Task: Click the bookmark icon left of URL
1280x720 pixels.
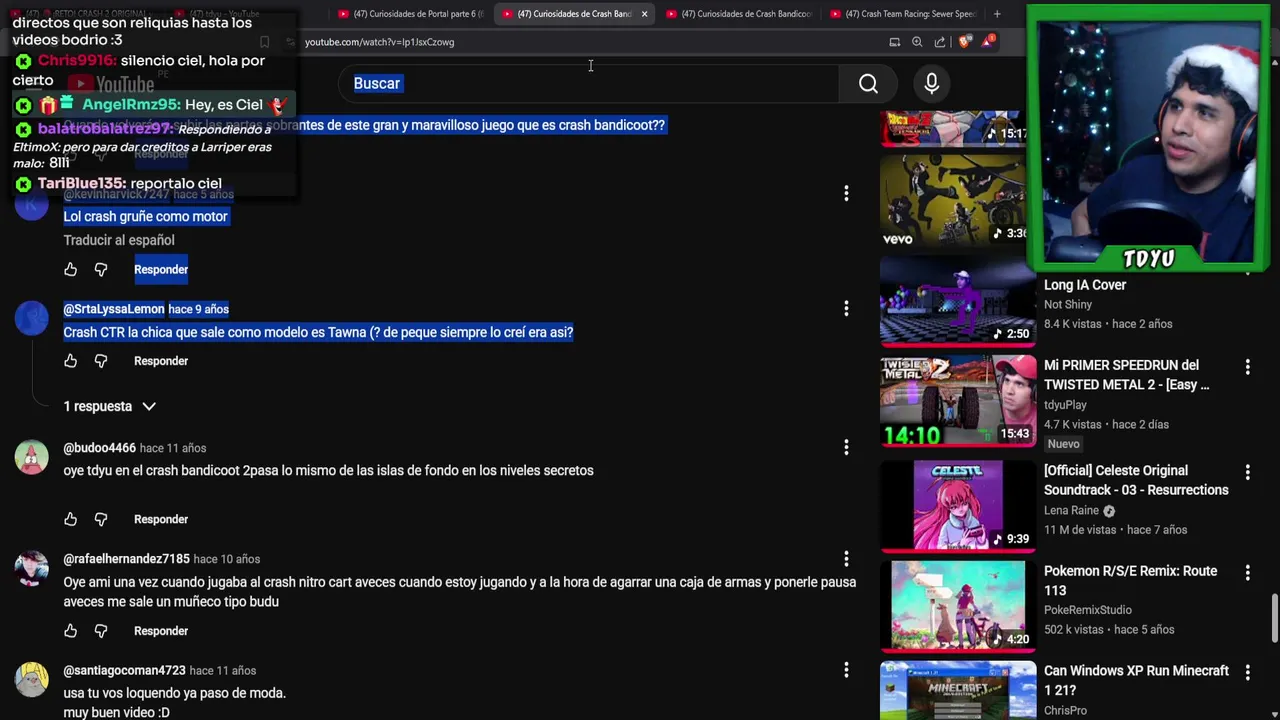Action: point(264,42)
